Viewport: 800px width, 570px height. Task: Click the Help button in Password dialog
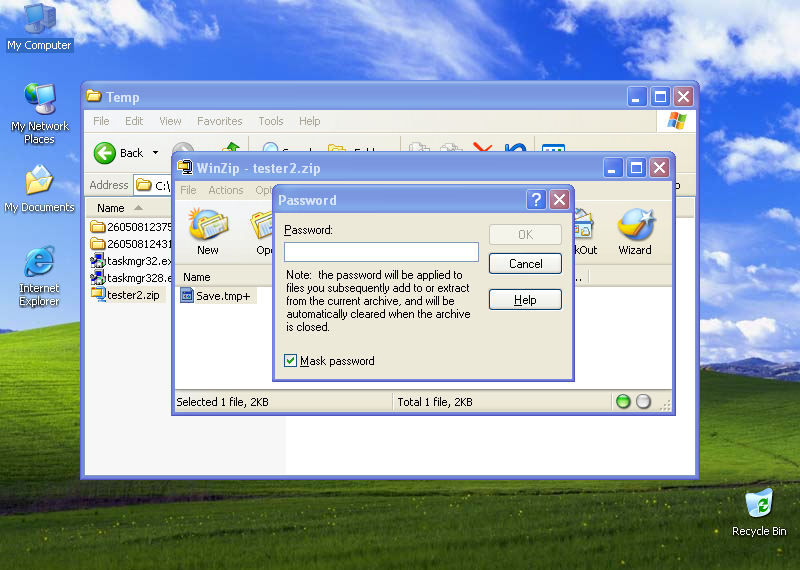pyautogui.click(x=526, y=300)
